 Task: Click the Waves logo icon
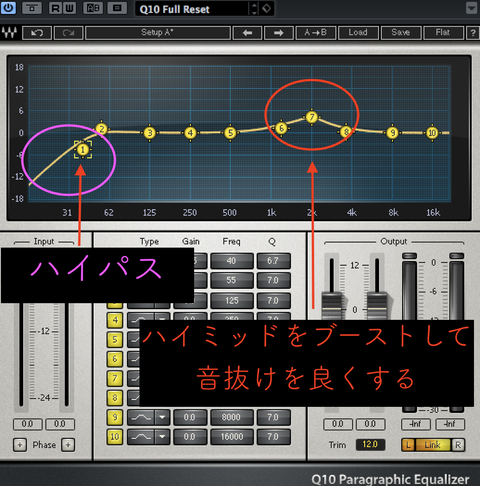pos(9,33)
